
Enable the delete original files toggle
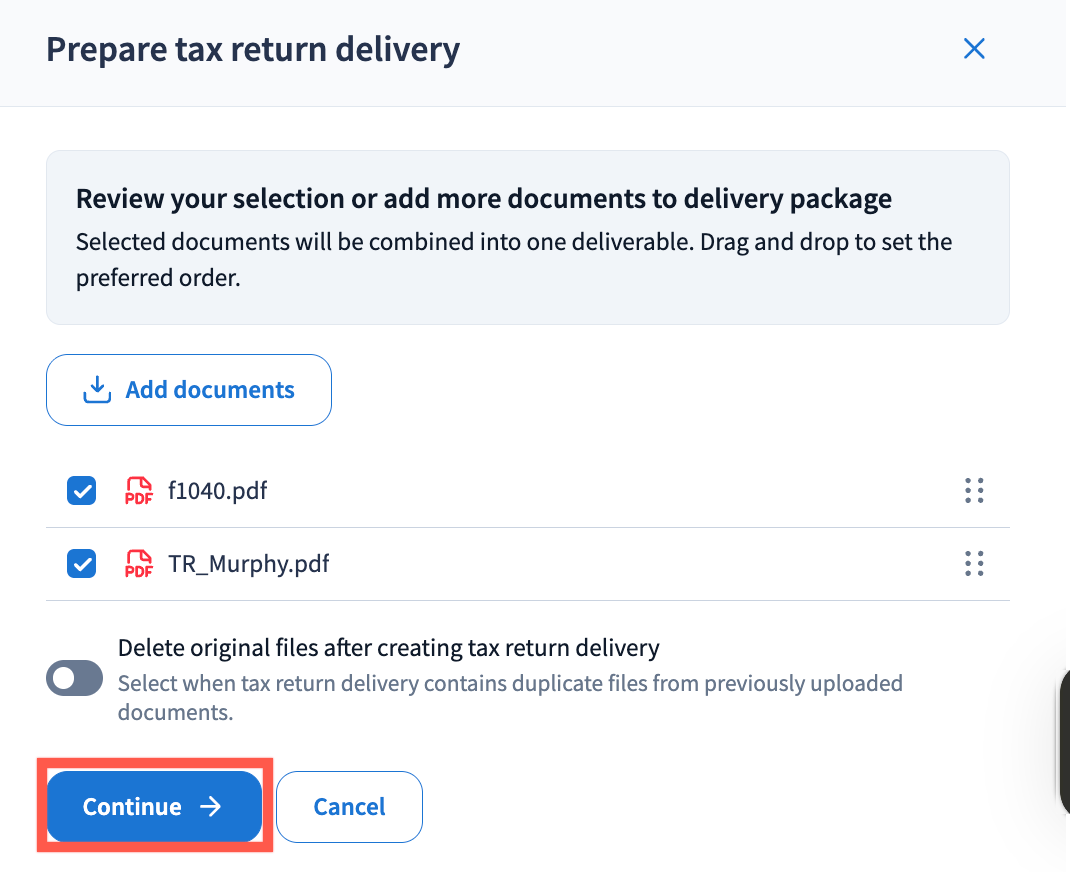[75, 678]
